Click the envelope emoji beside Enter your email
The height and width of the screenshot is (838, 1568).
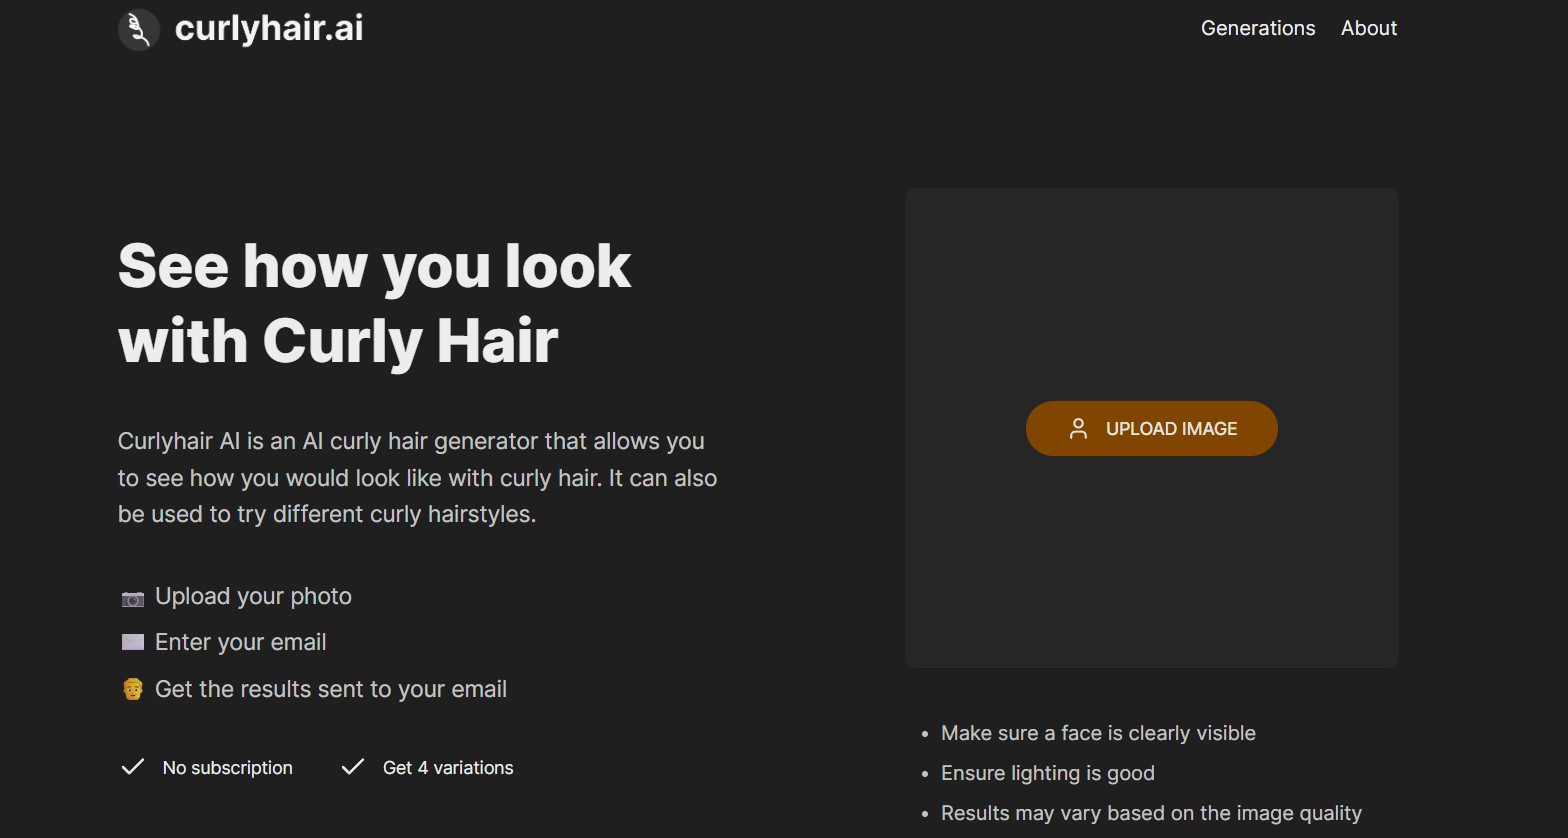[133, 642]
